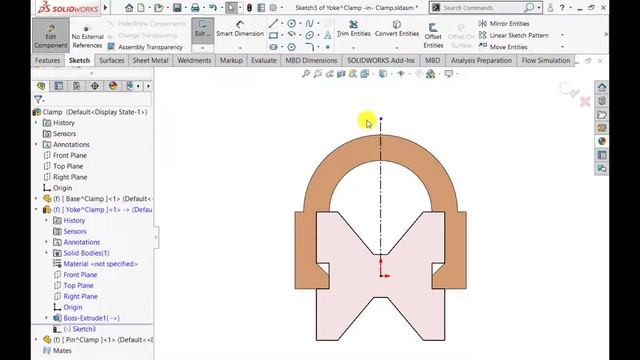Expand the Pin^Clamp component node
The width and height of the screenshot is (640, 360).
click(36, 340)
